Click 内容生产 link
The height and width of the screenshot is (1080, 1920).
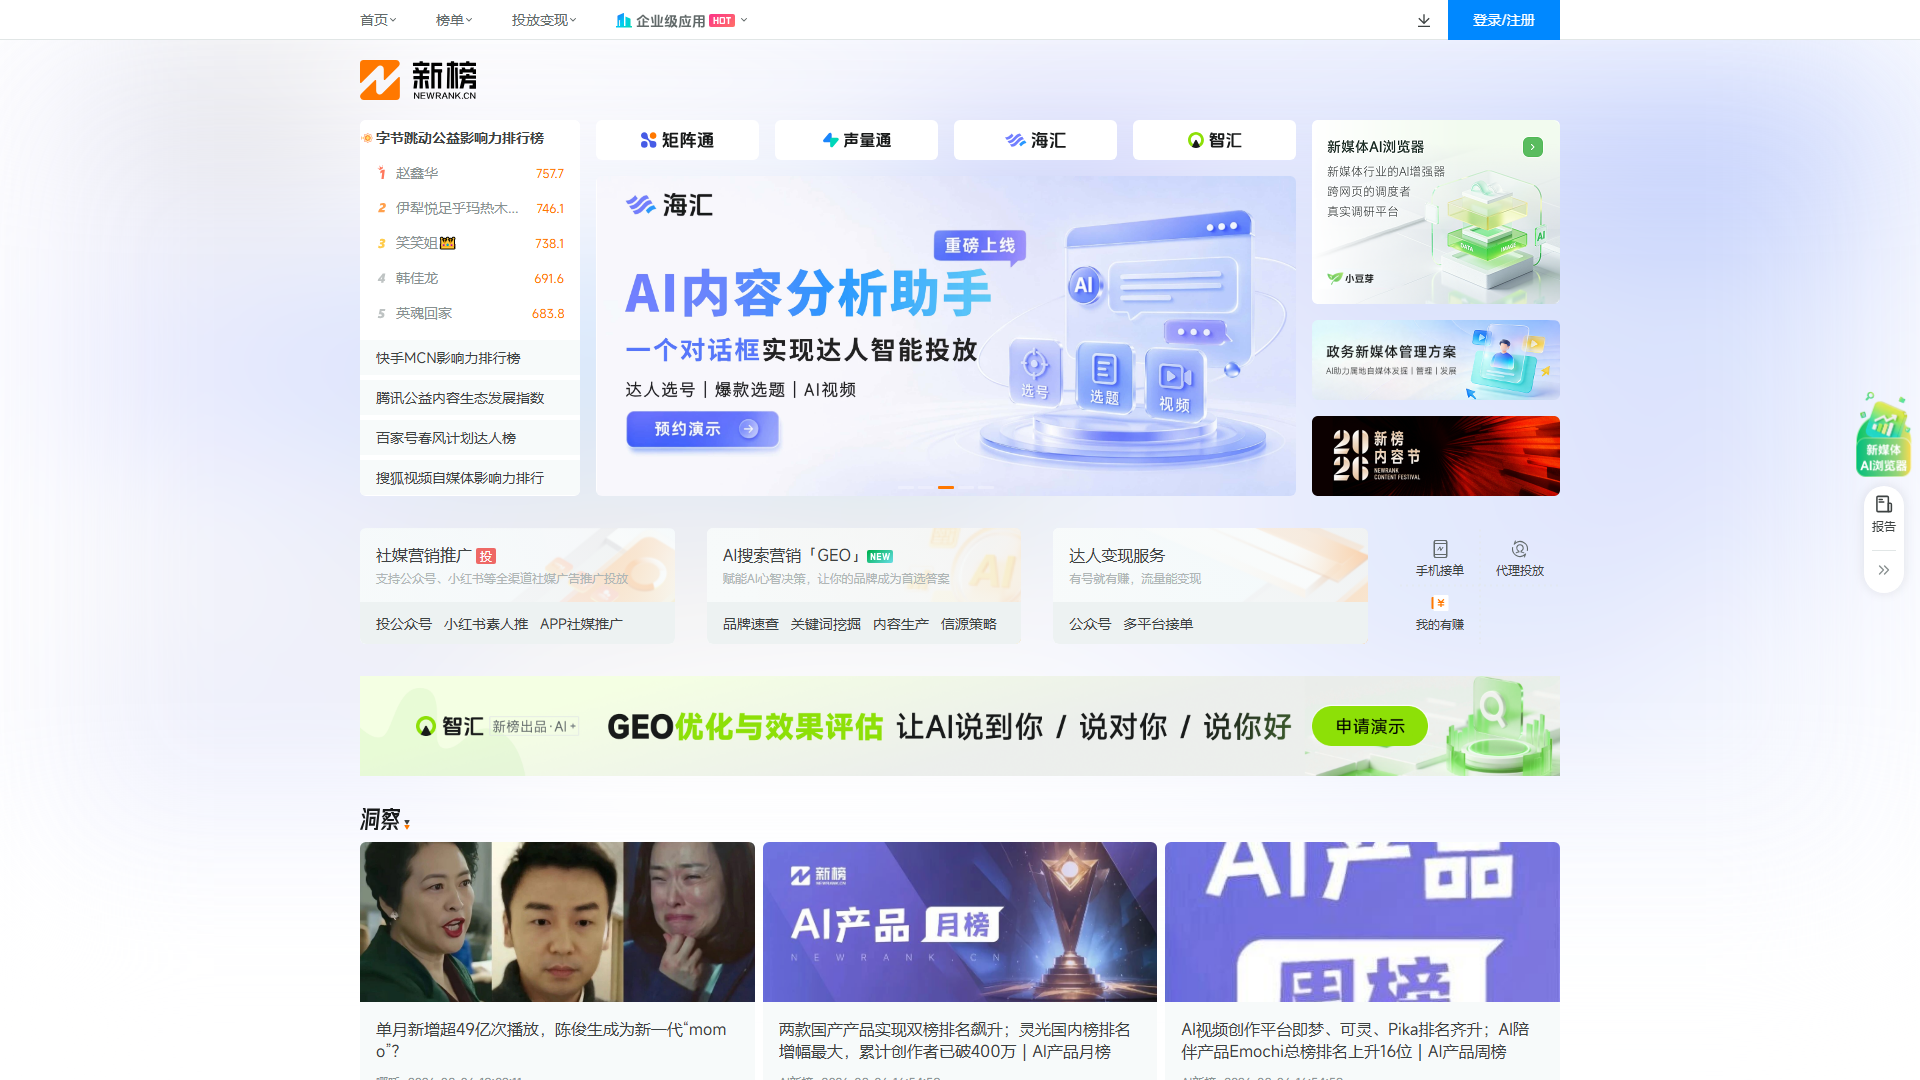pyautogui.click(x=901, y=624)
